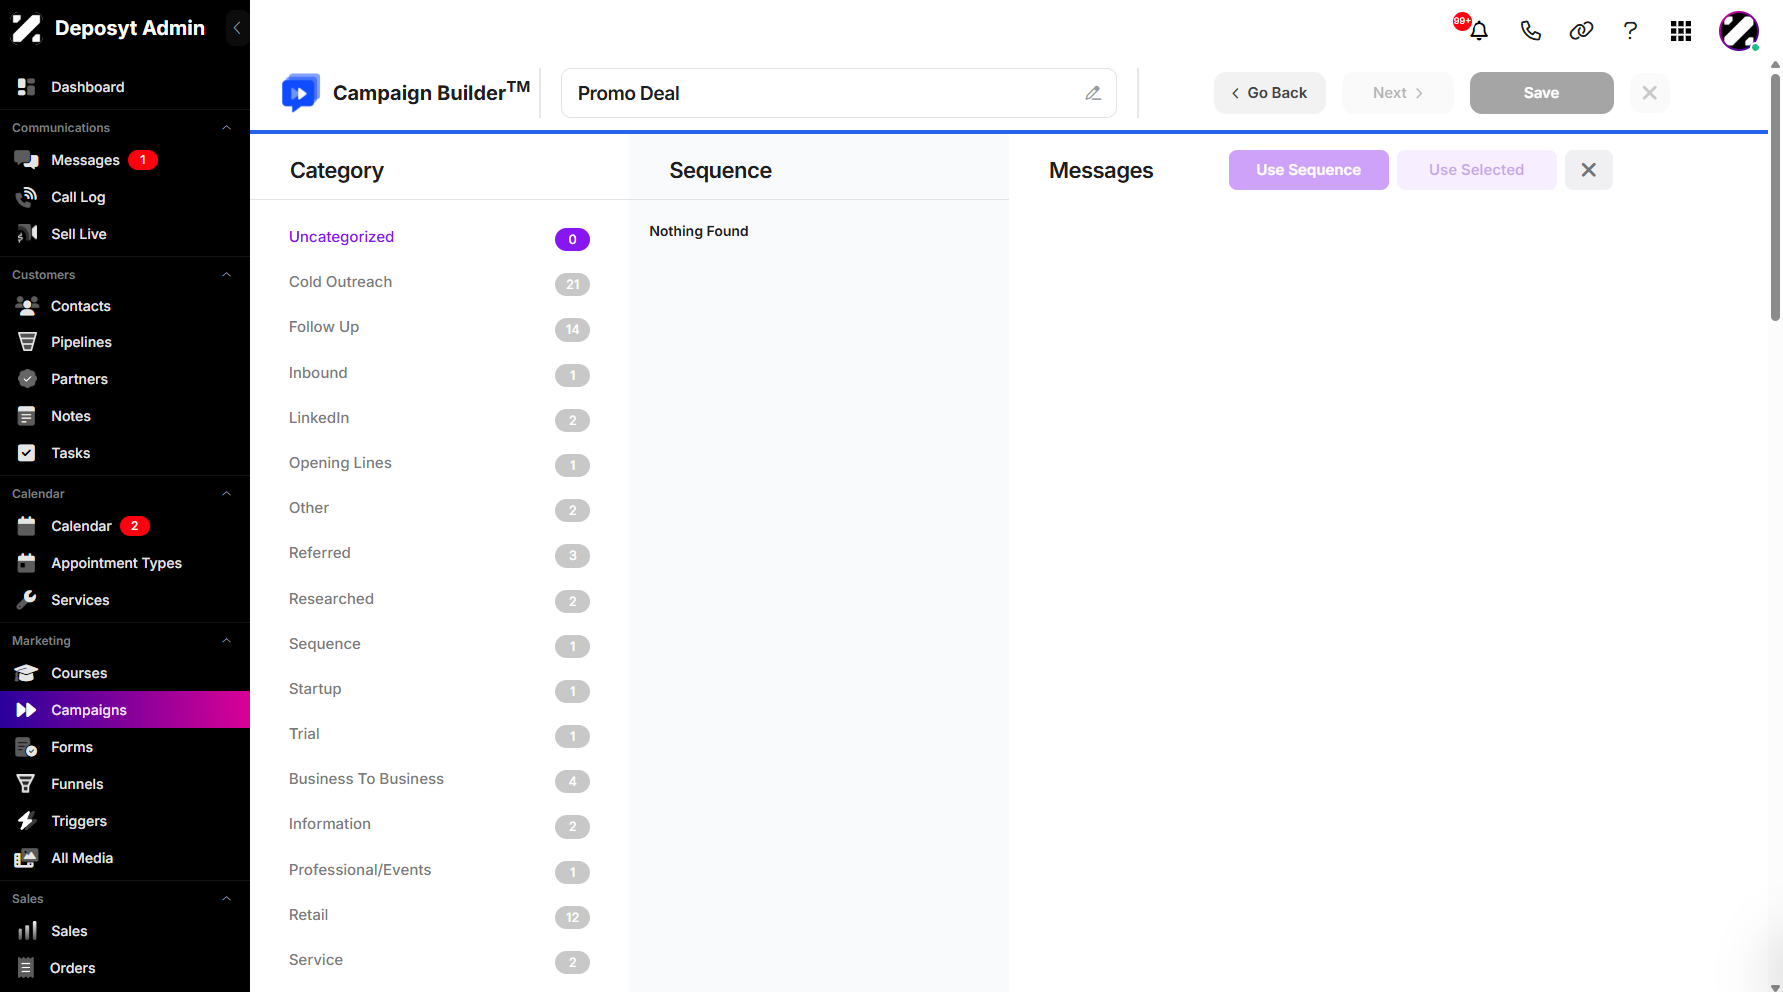This screenshot has height=992, width=1783.
Task: Click the Calendar icon in sidebar
Action: click(27, 526)
